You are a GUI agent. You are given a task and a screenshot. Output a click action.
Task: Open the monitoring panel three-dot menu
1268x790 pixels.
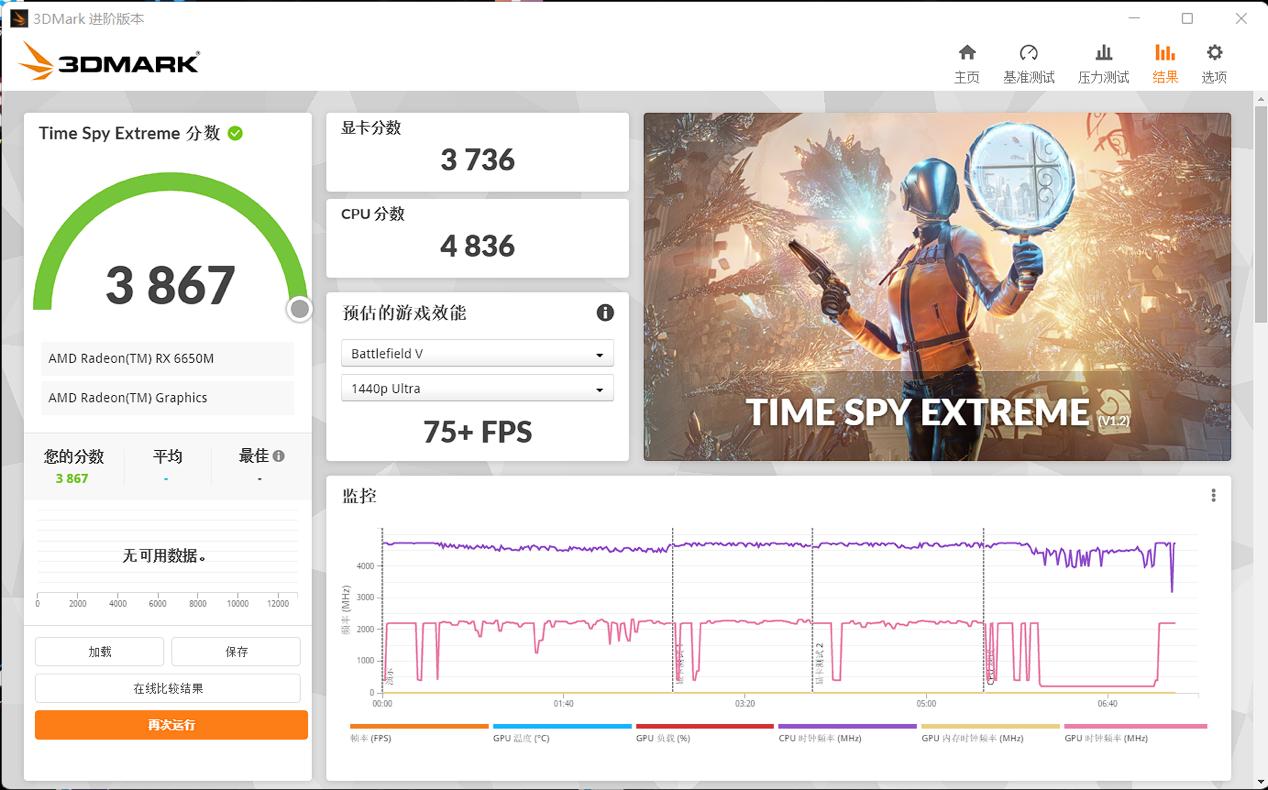[1213, 496]
